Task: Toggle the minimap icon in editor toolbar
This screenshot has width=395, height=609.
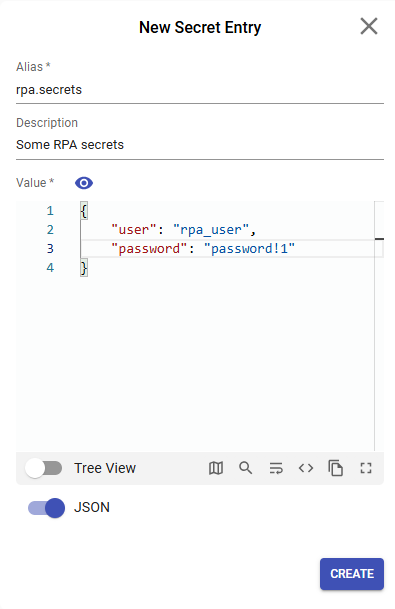Action: point(216,468)
